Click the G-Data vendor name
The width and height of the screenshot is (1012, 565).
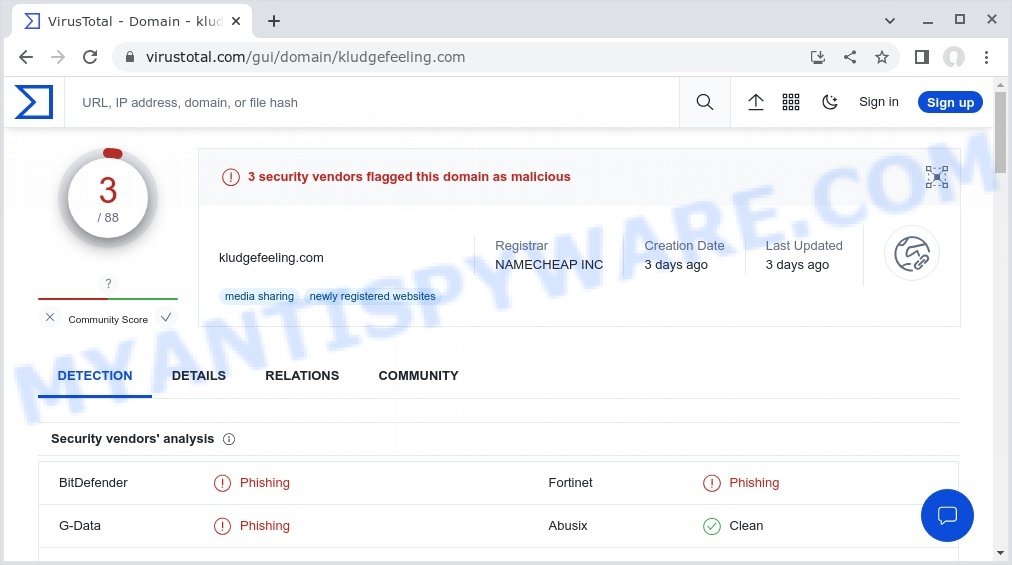point(79,526)
